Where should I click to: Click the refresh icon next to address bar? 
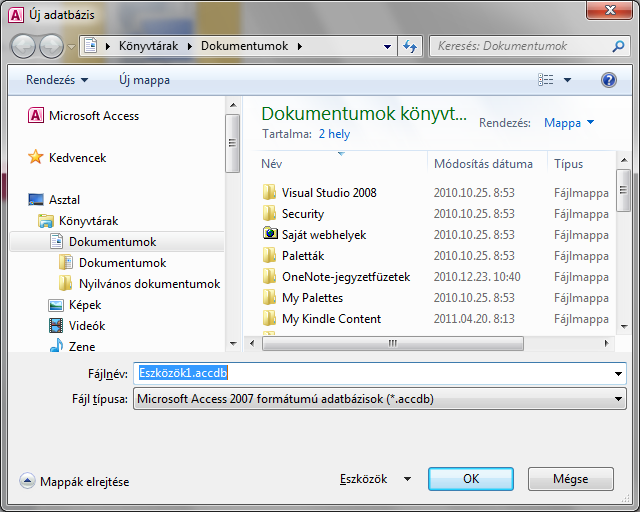coord(410,46)
